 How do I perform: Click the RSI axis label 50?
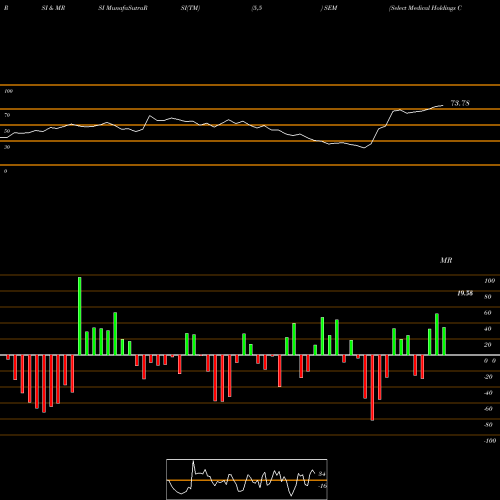click(7, 131)
